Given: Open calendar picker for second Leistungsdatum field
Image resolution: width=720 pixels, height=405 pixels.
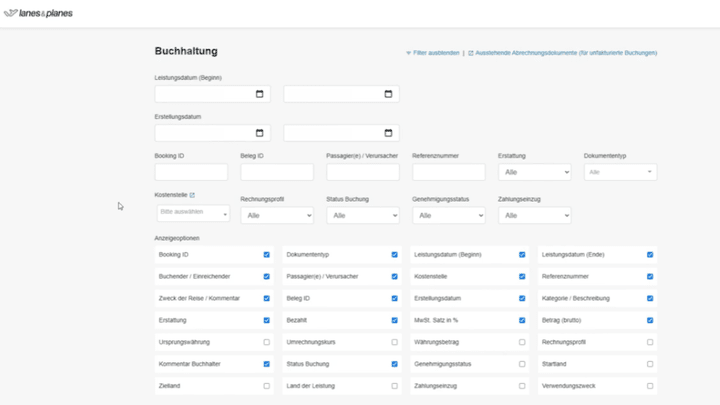Looking at the screenshot, I should coord(389,94).
